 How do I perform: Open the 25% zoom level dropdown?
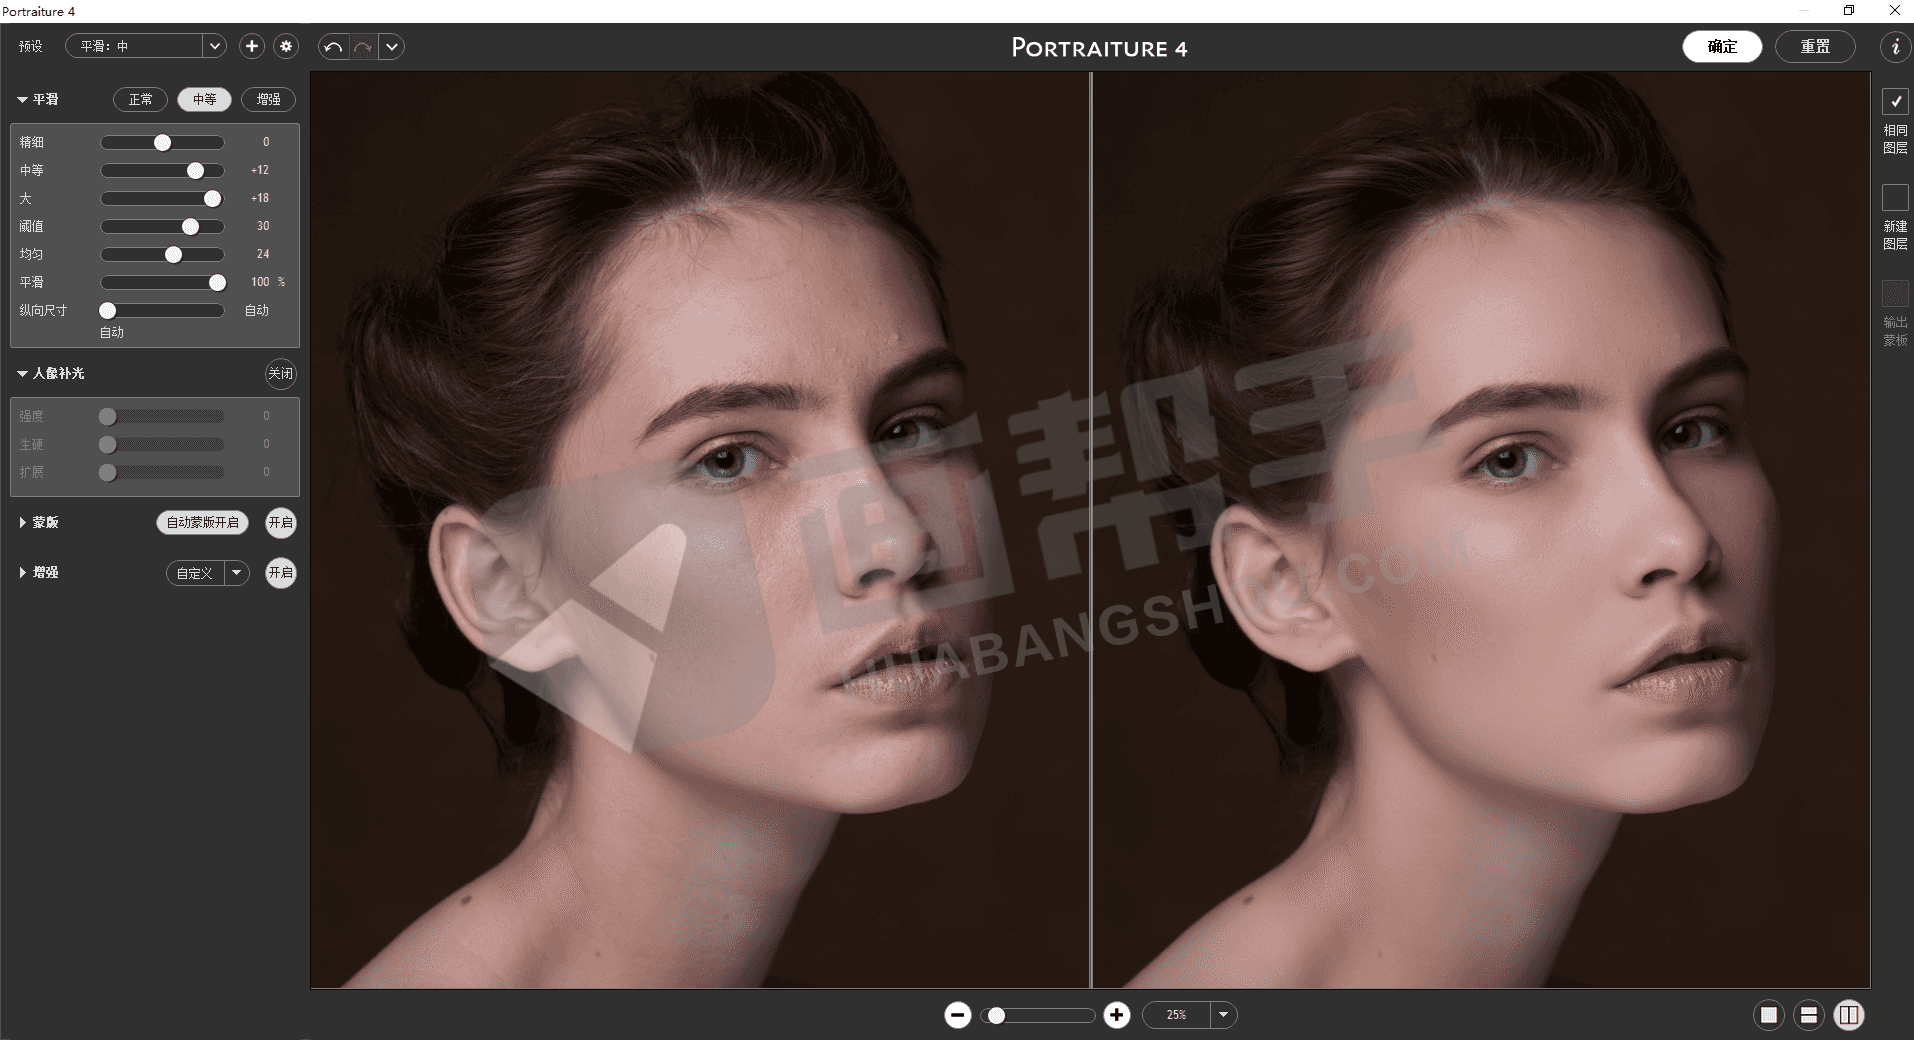tap(1190, 1015)
